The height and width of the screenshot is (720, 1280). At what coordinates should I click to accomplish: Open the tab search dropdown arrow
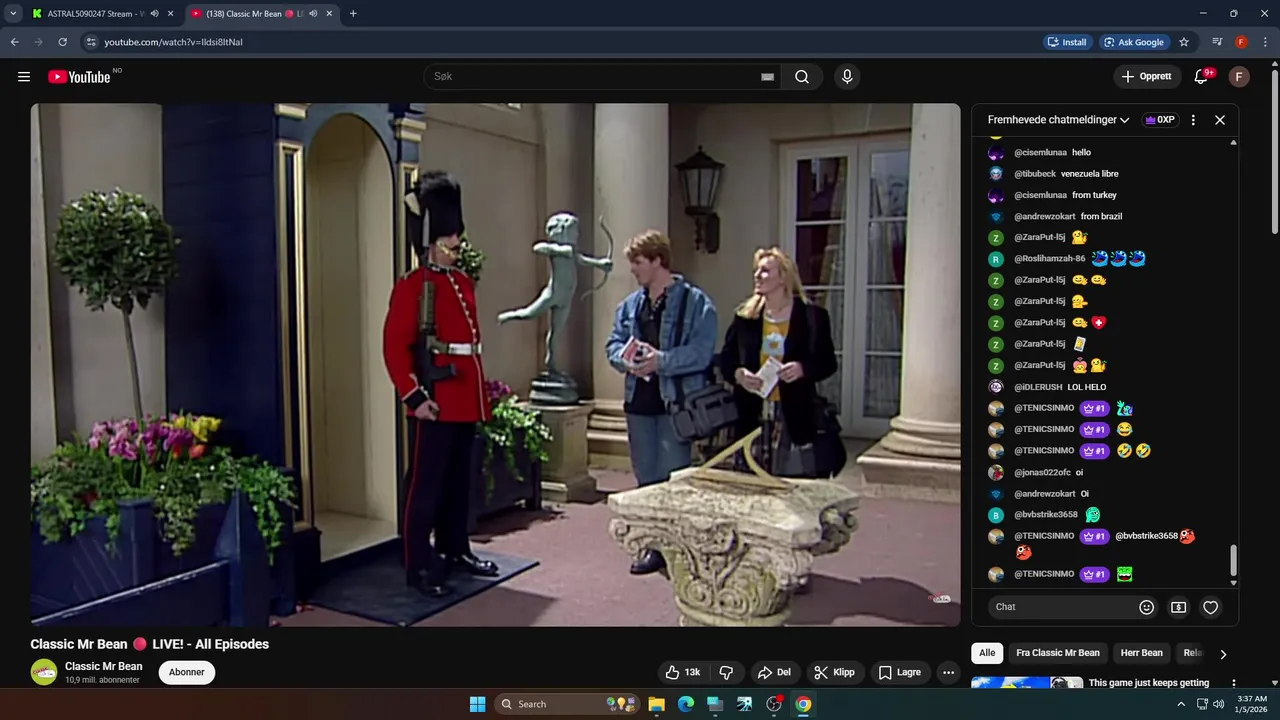[13, 14]
